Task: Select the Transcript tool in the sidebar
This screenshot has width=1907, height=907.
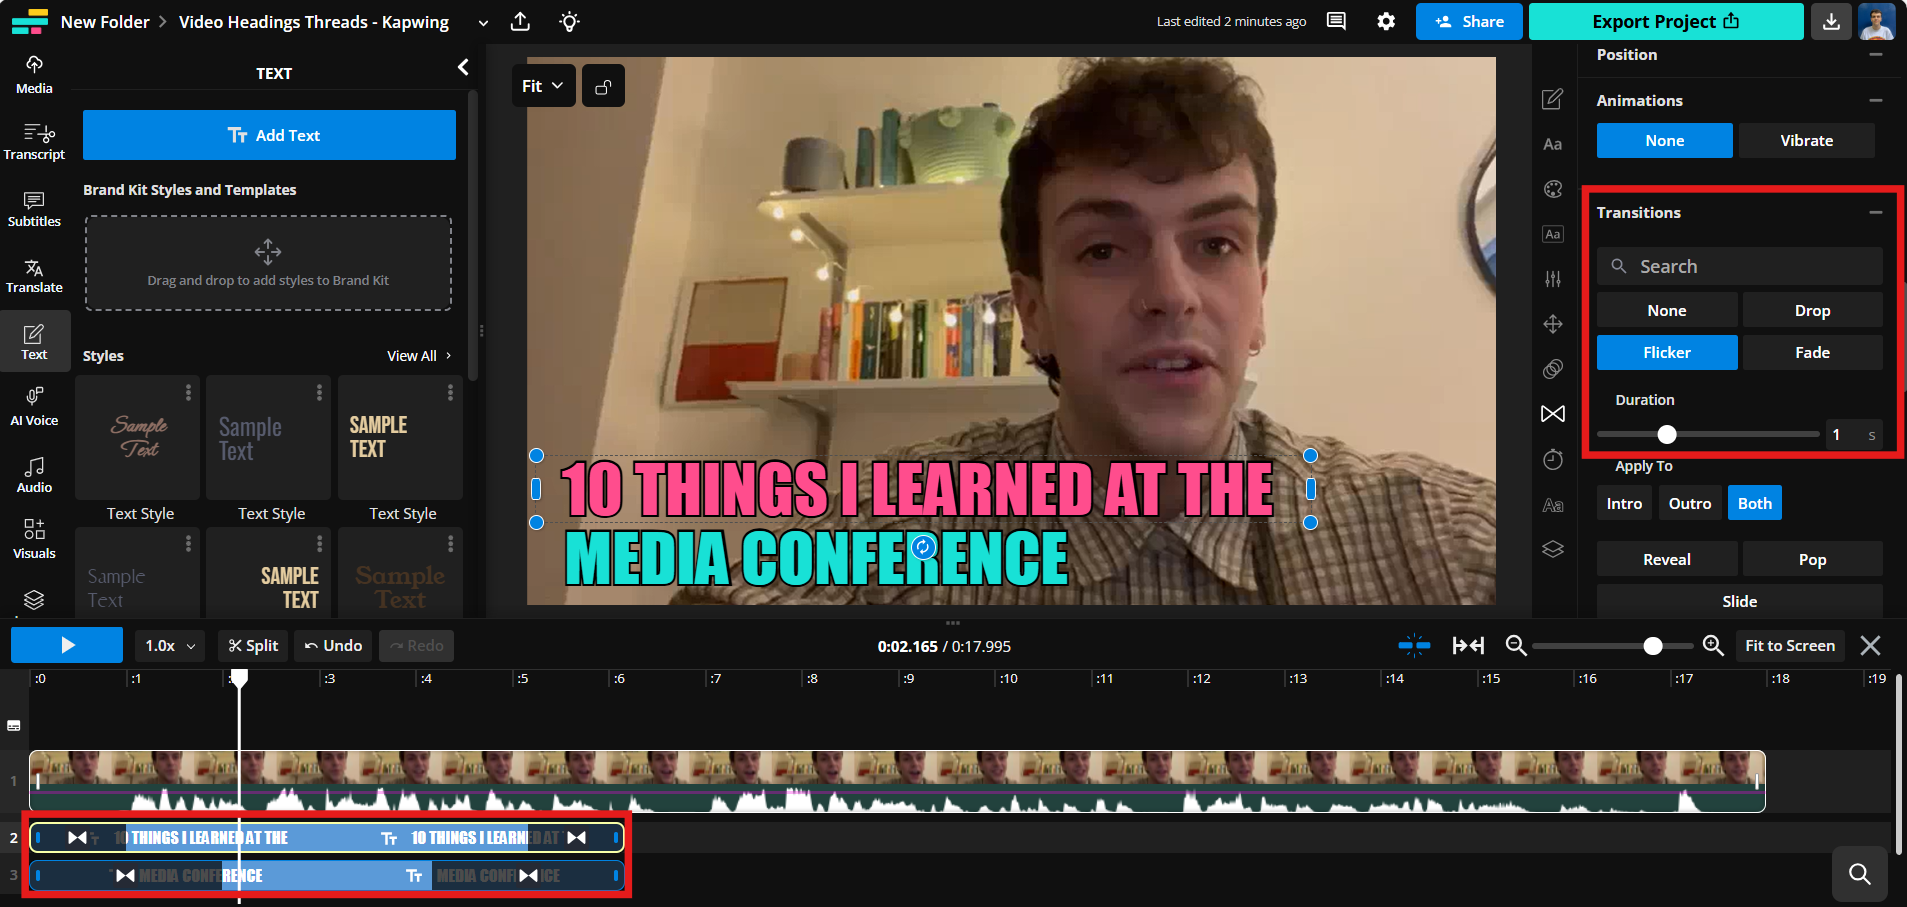Action: (34, 140)
